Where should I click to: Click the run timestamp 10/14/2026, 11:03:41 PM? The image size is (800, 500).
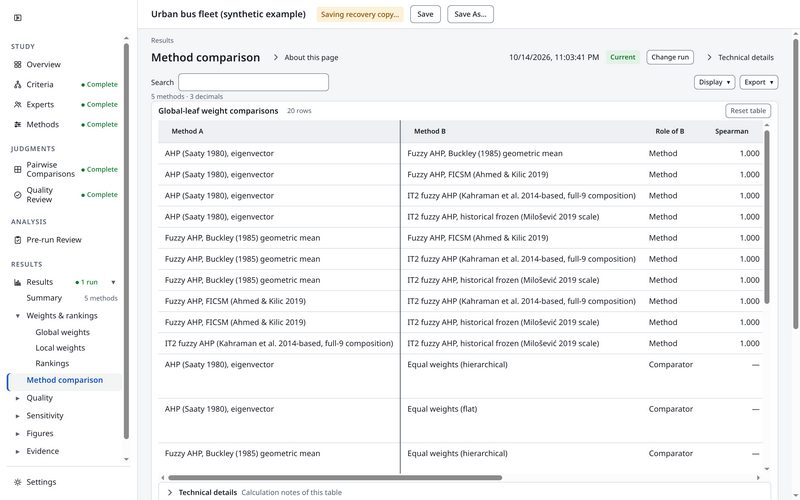coord(554,58)
